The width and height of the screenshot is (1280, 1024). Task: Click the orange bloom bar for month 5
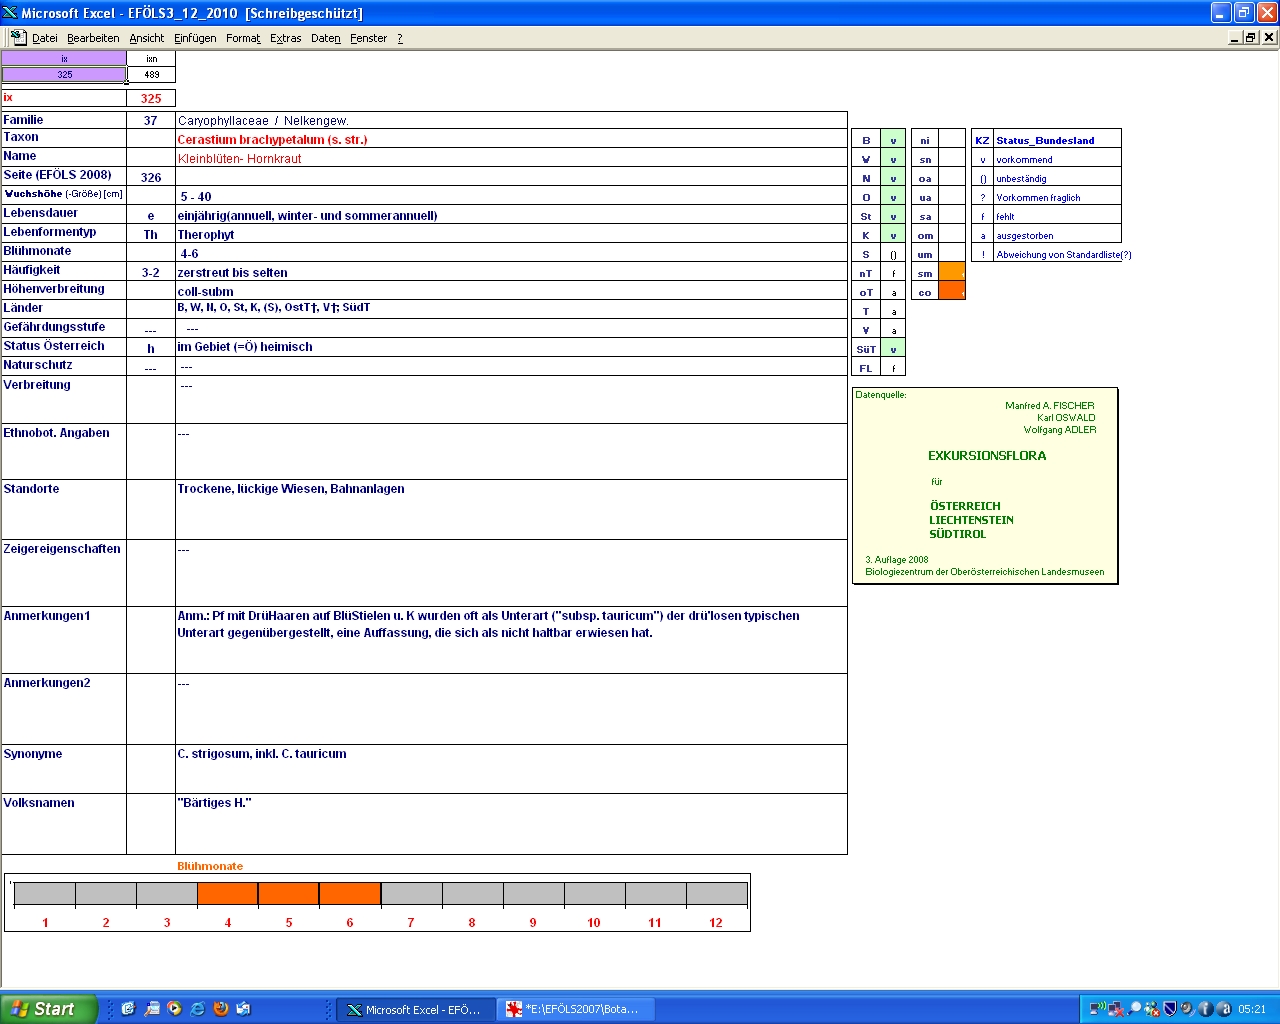pos(289,893)
